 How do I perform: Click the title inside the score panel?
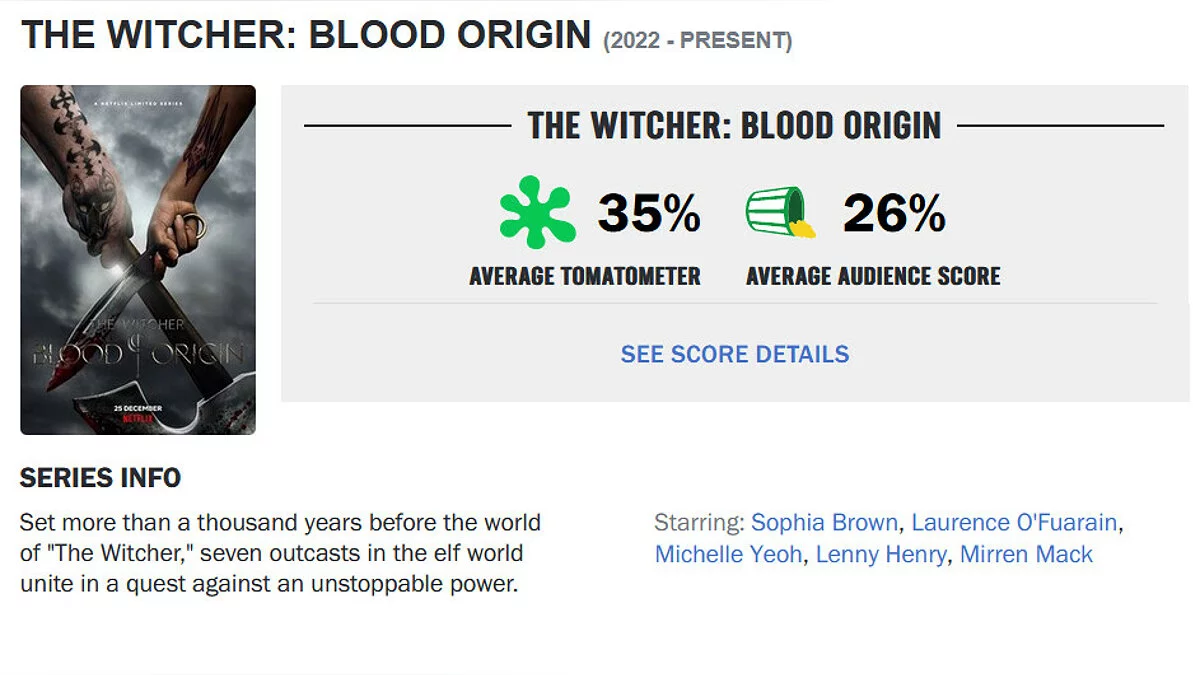(734, 126)
